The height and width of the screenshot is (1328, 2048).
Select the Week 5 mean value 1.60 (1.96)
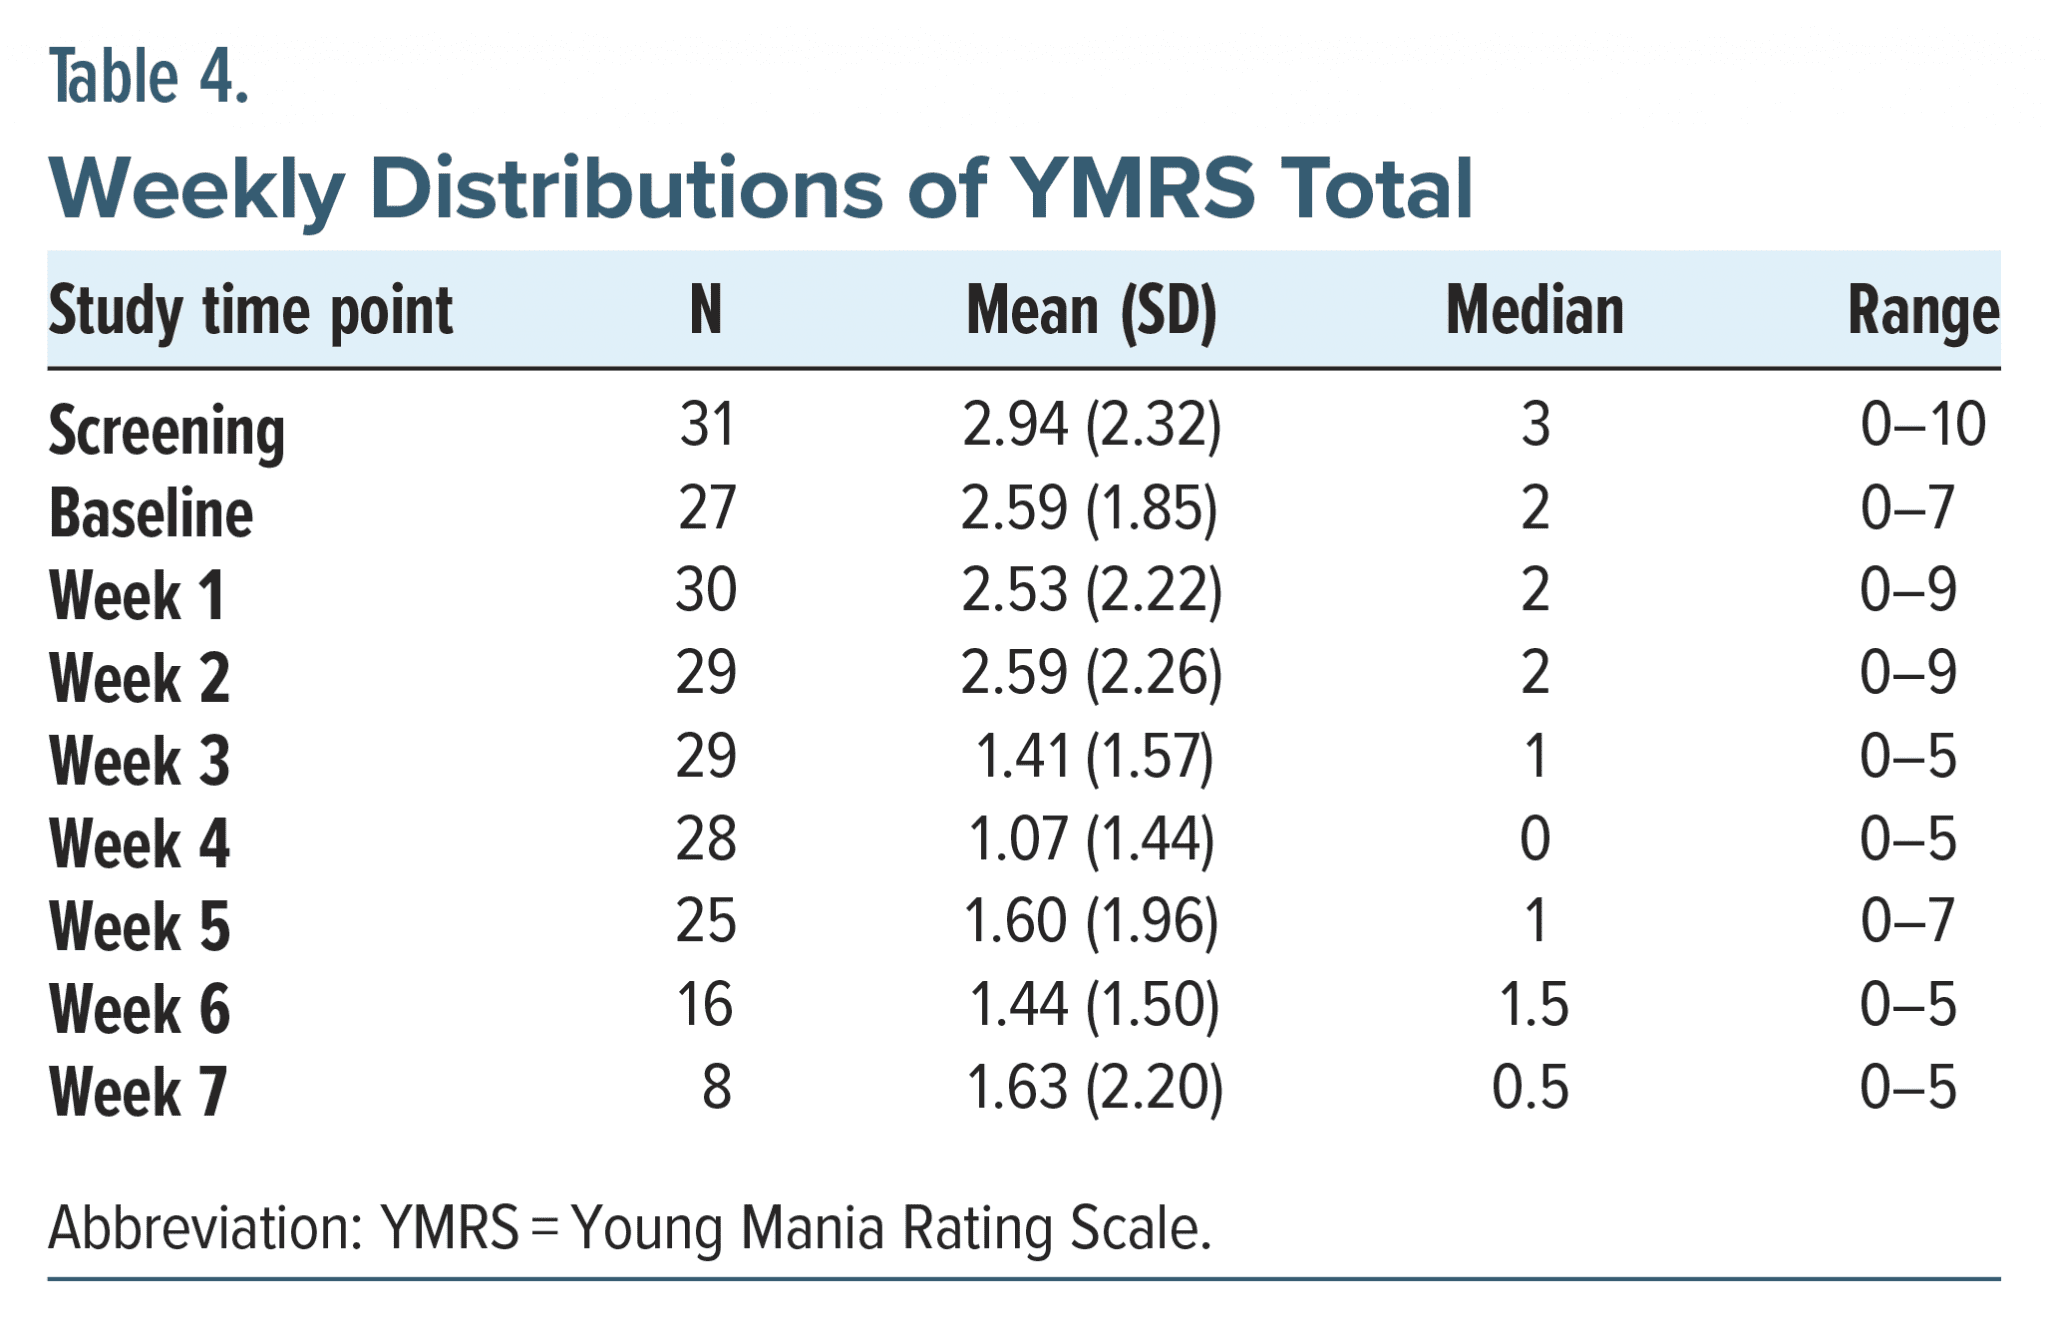pyautogui.click(x=1091, y=921)
